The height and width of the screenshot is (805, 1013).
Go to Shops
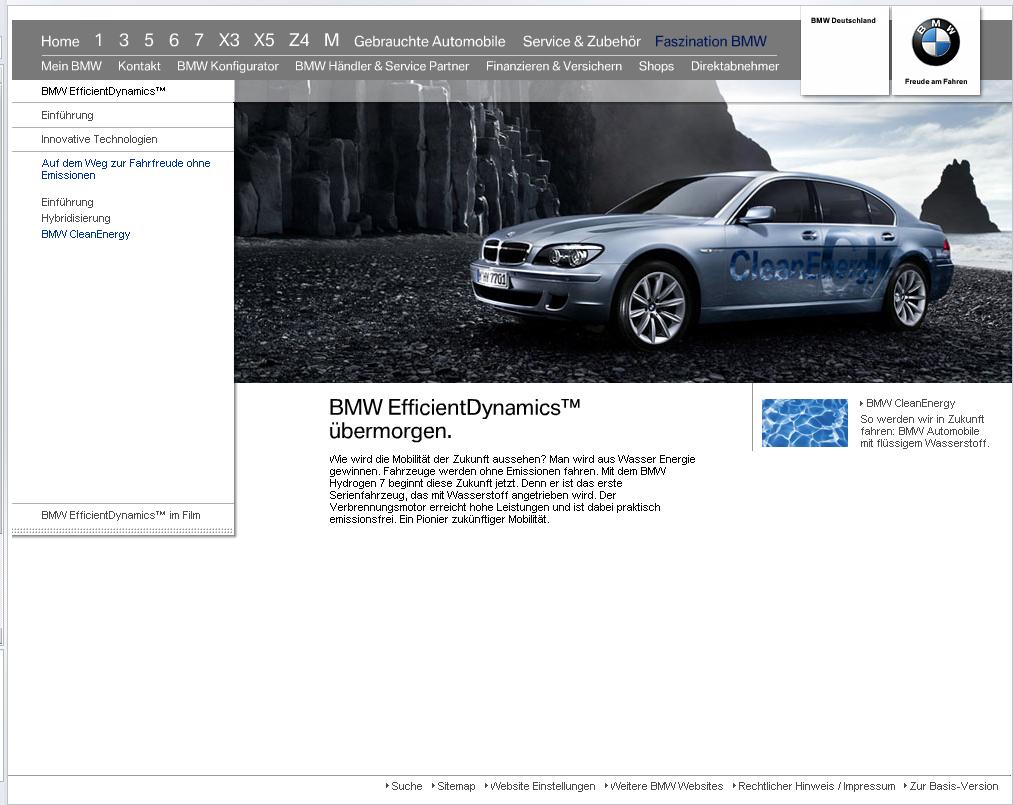coord(656,66)
